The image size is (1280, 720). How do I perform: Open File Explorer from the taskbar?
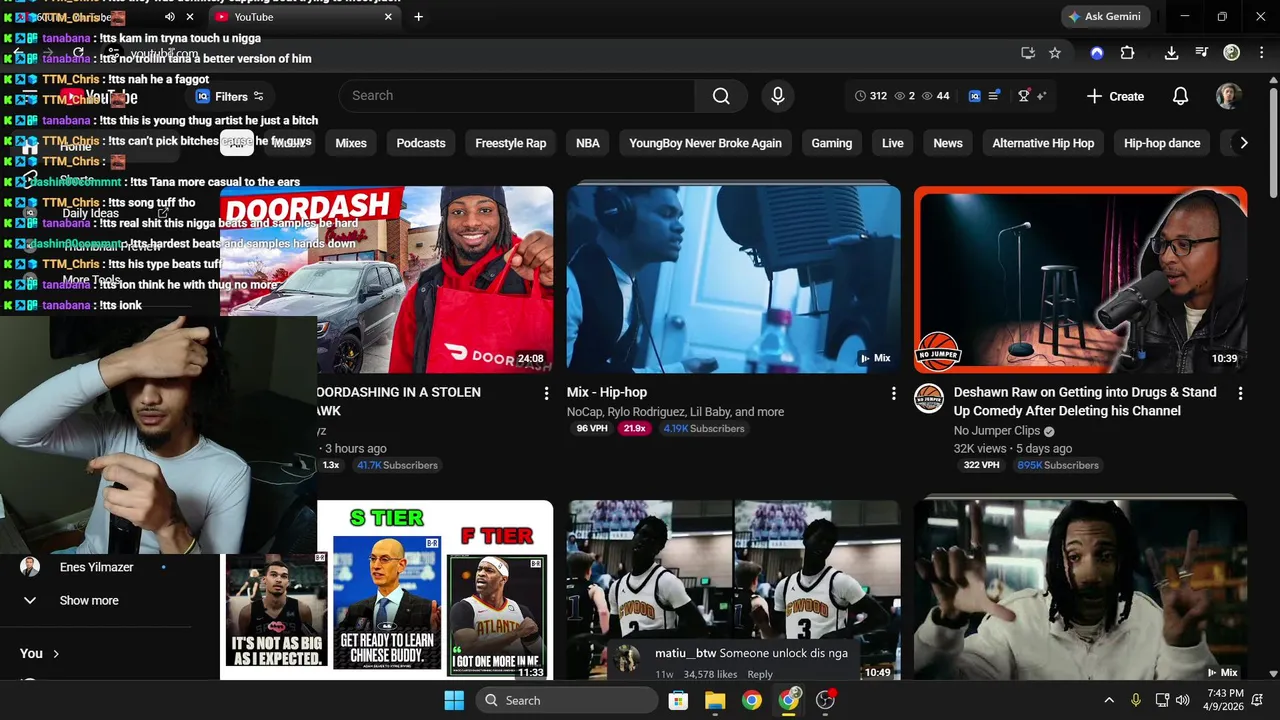click(715, 700)
